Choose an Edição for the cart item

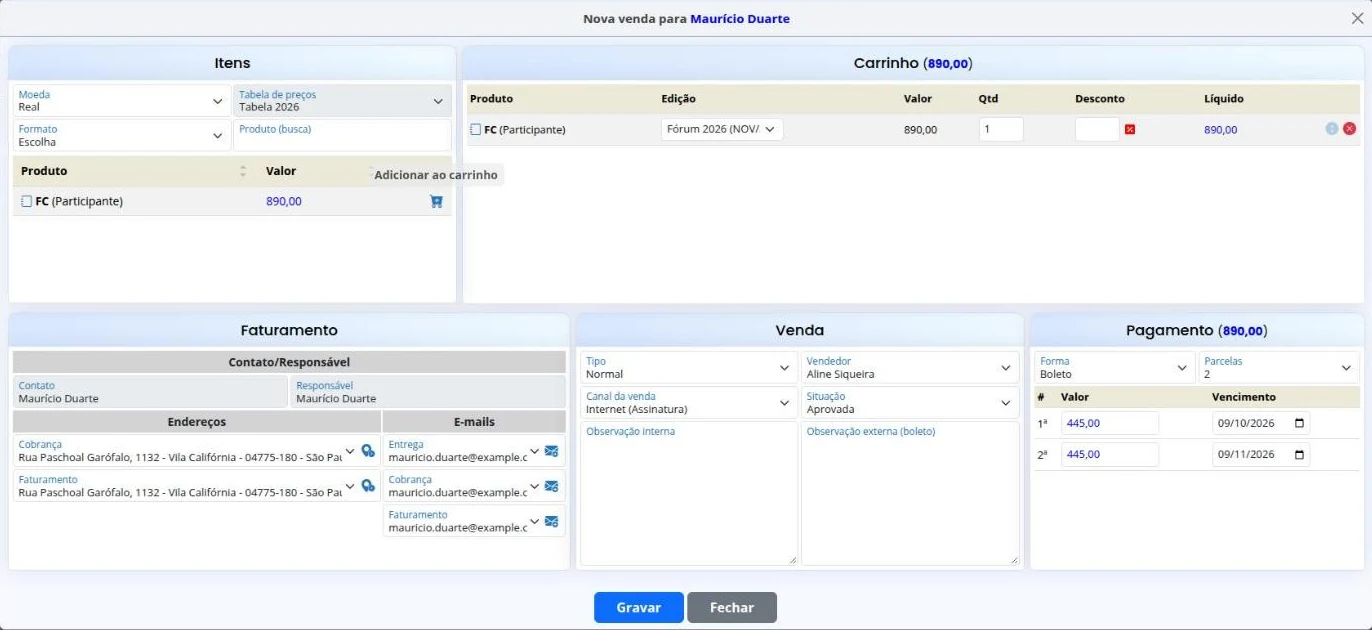(x=722, y=129)
